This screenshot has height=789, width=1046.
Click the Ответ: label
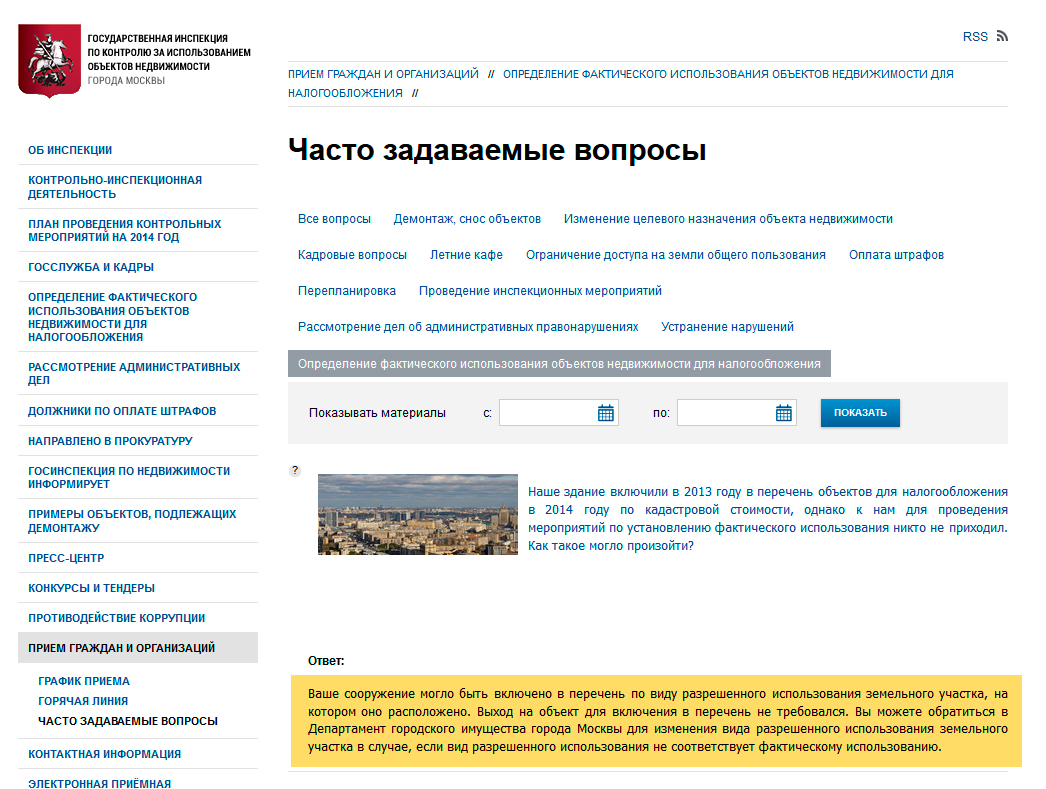pos(326,661)
